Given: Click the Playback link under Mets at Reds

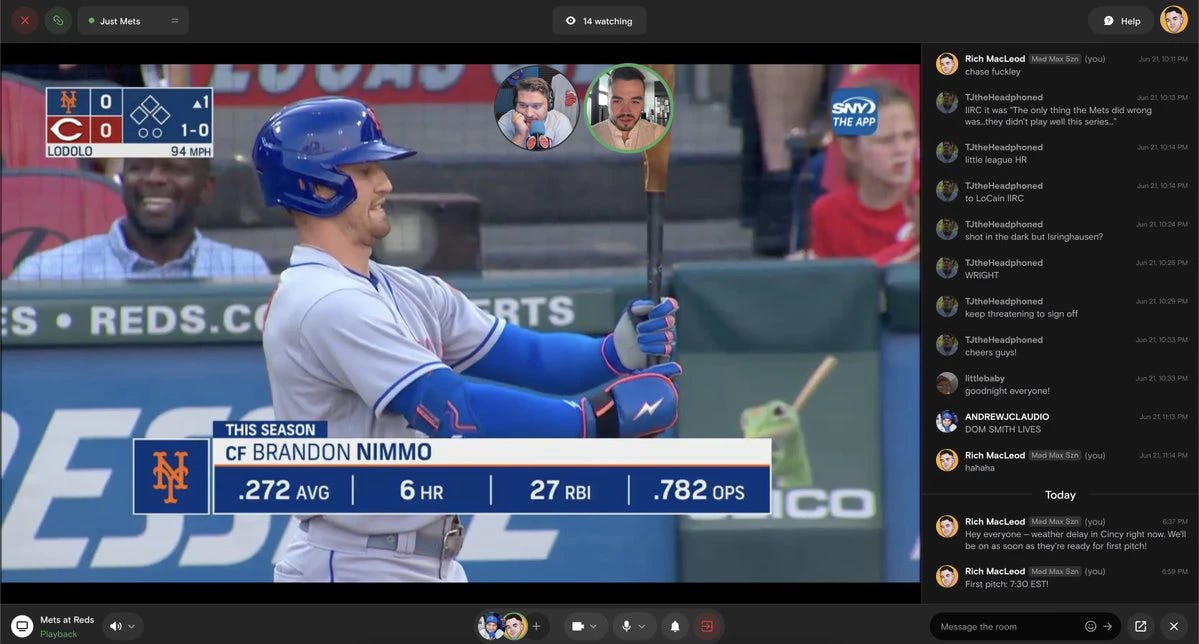Looking at the screenshot, I should click(58, 634).
